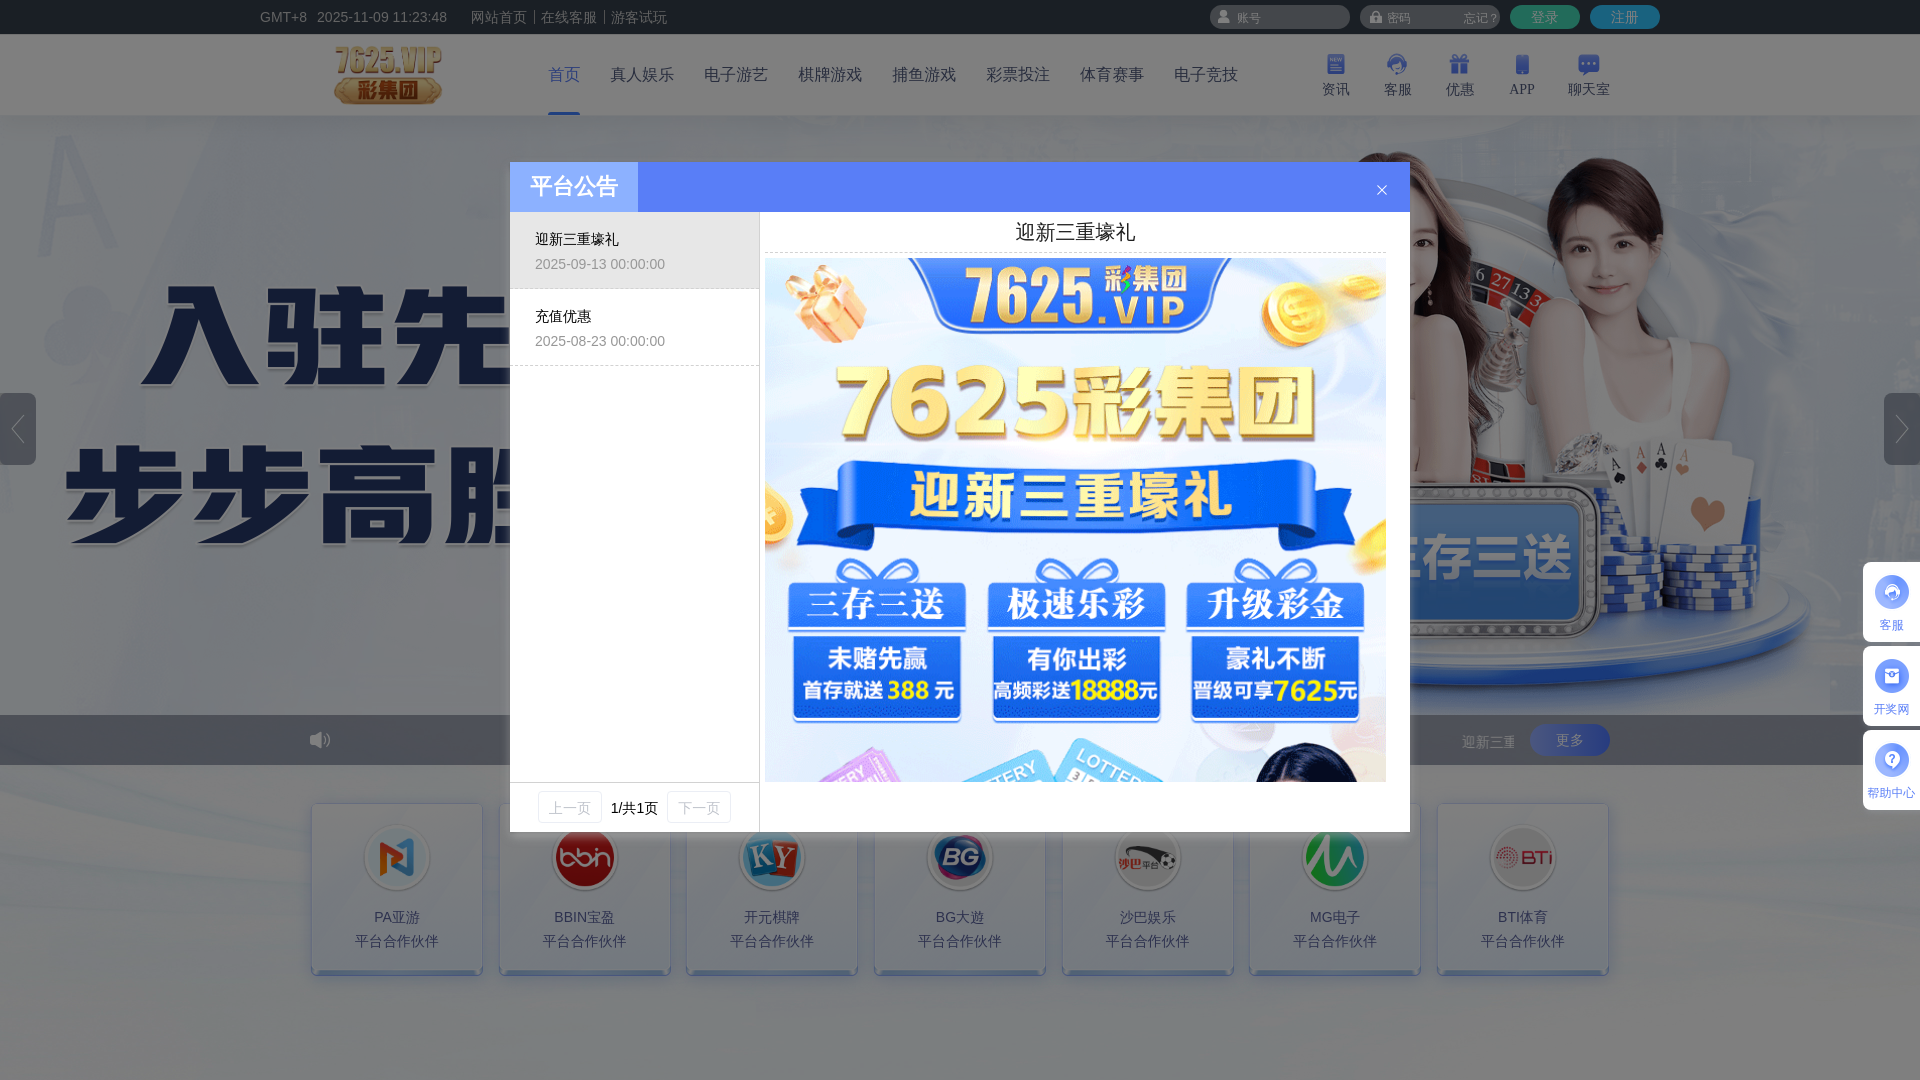The width and height of the screenshot is (1920, 1080).
Task: Click the 7625.VIP 彩集团 logo
Action: point(388,75)
